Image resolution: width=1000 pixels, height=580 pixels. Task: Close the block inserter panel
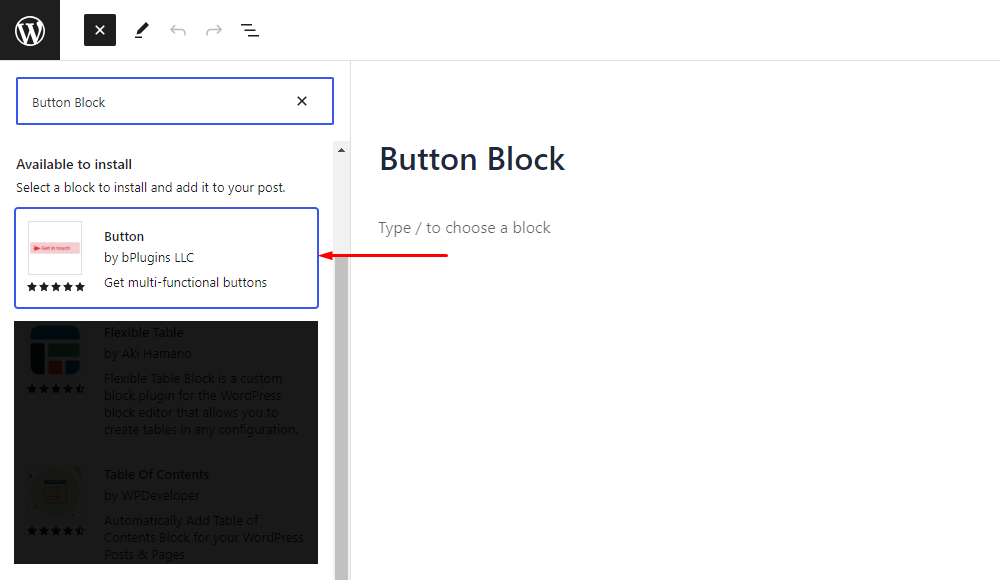pyautogui.click(x=99, y=30)
